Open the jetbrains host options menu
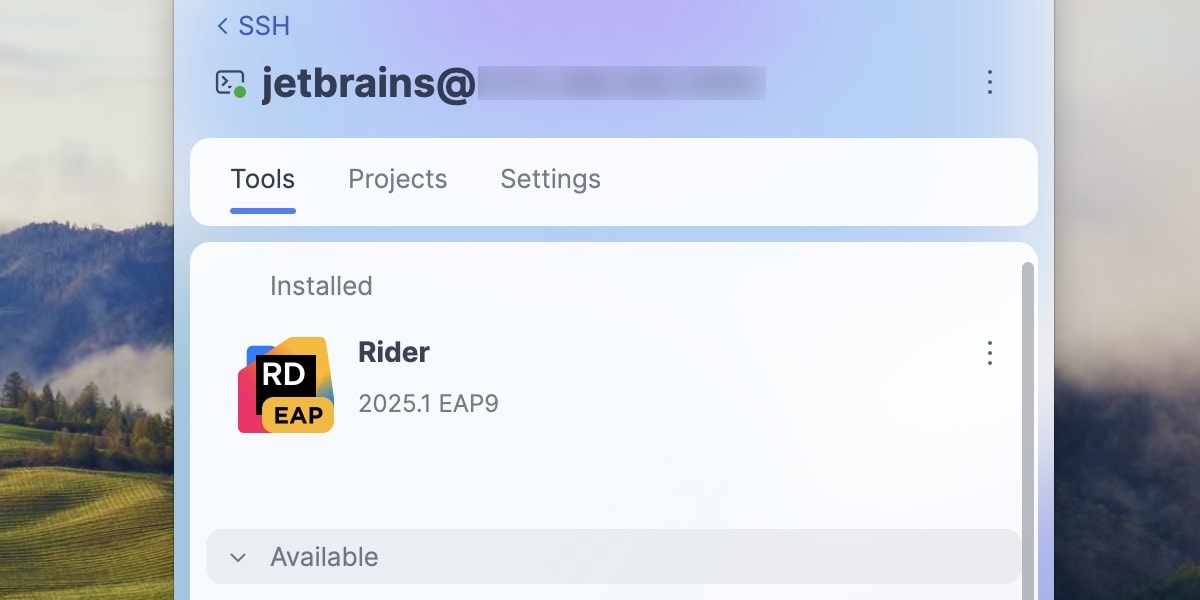 pyautogui.click(x=989, y=82)
